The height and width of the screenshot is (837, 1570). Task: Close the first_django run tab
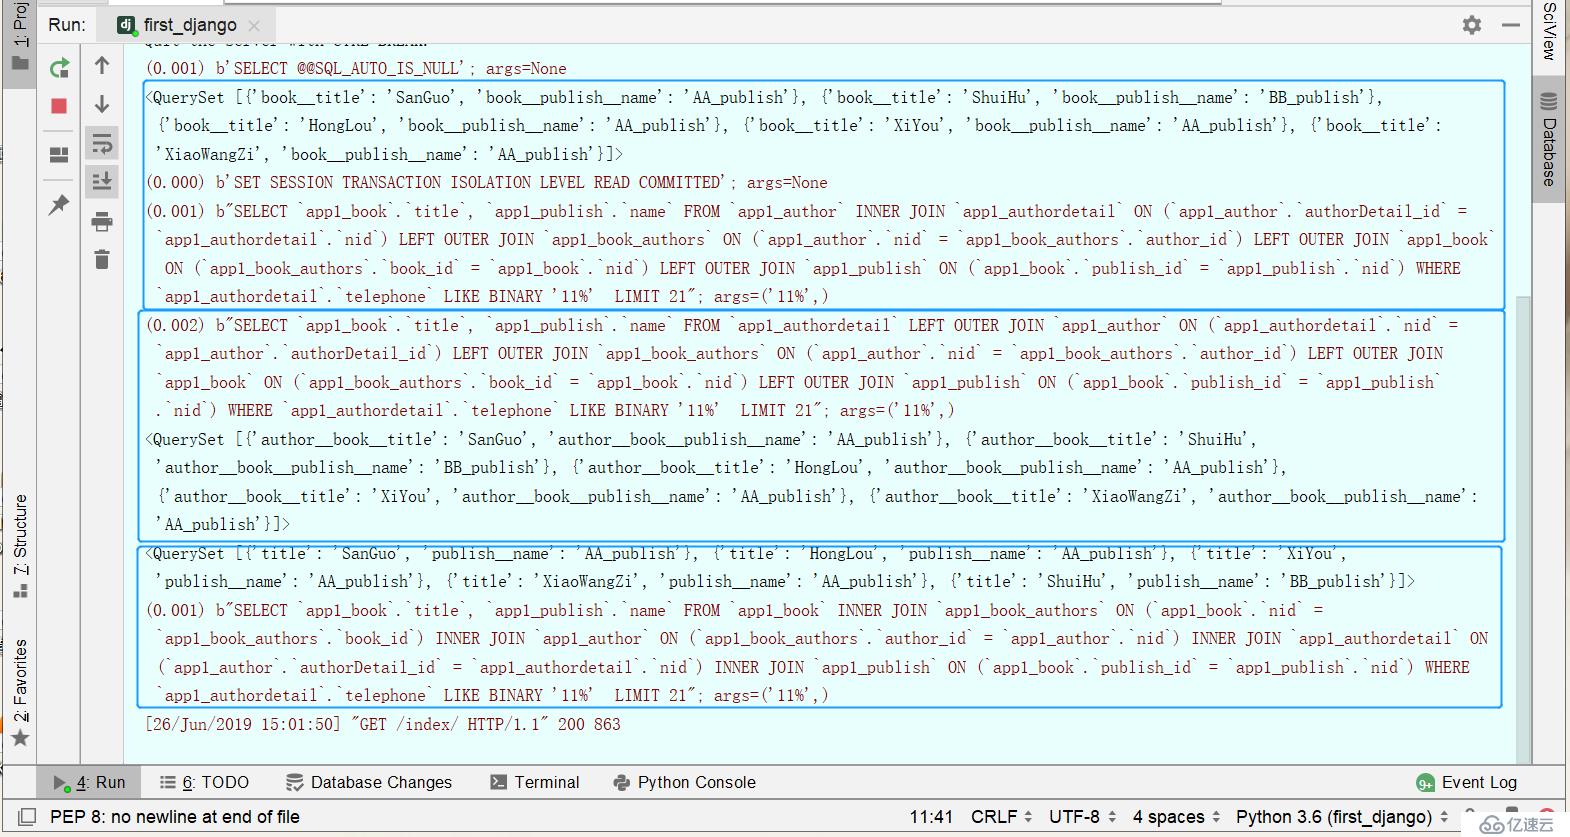[254, 26]
